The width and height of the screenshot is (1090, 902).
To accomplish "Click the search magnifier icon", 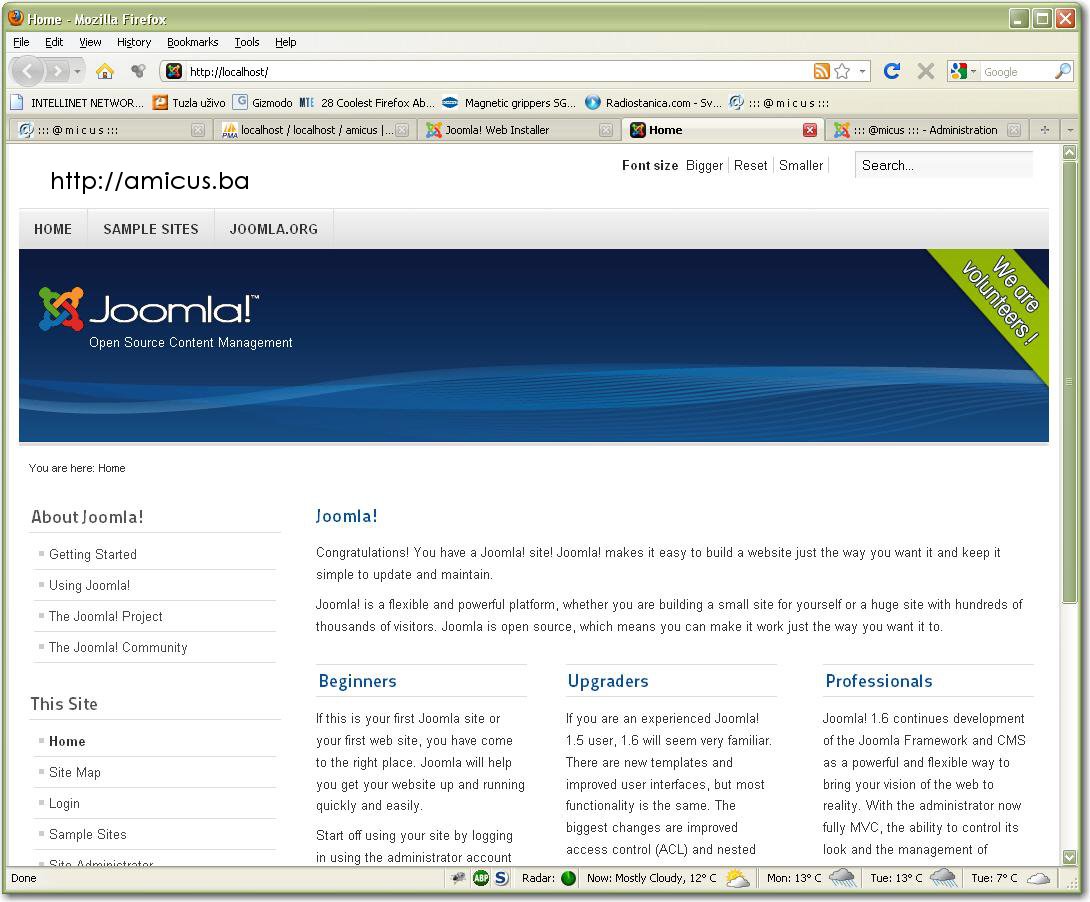I will 1063,71.
